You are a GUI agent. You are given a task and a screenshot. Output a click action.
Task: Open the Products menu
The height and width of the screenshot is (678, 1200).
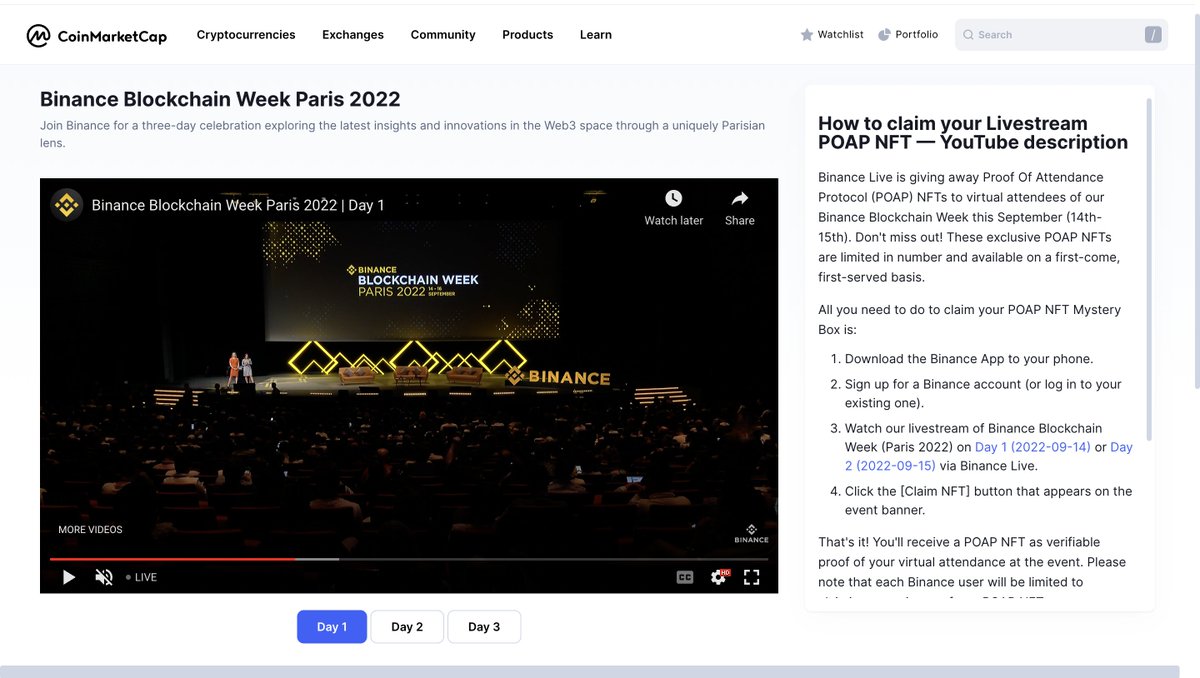528,35
